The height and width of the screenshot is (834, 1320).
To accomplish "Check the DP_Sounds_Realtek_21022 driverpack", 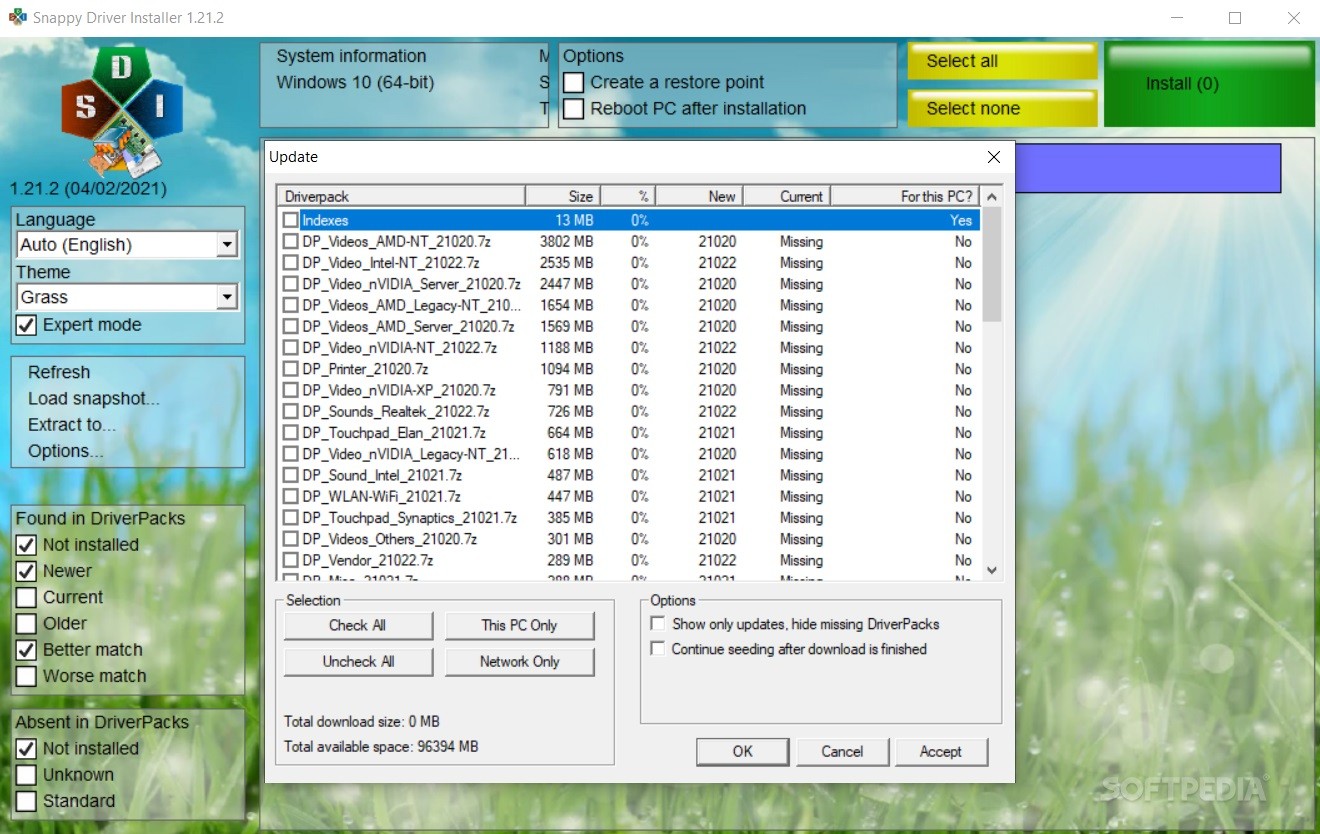I will [290, 411].
